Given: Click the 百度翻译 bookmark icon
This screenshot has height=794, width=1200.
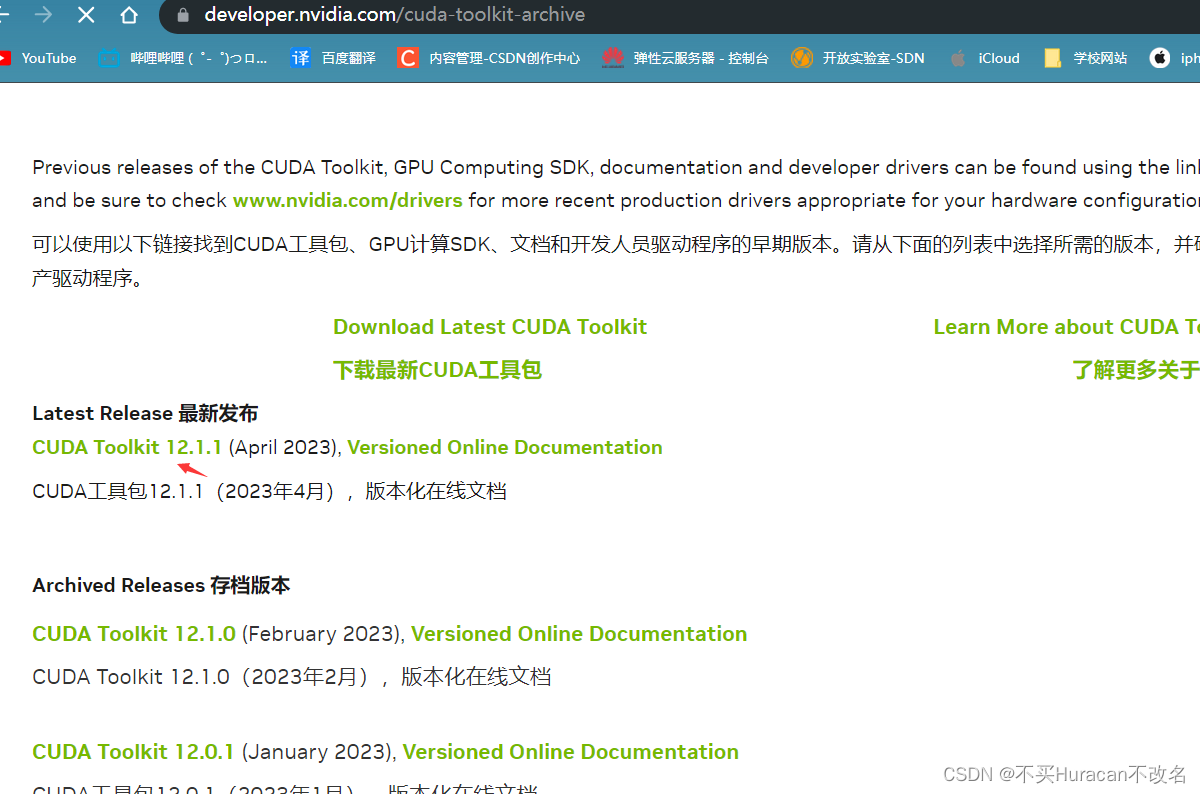Looking at the screenshot, I should [300, 58].
